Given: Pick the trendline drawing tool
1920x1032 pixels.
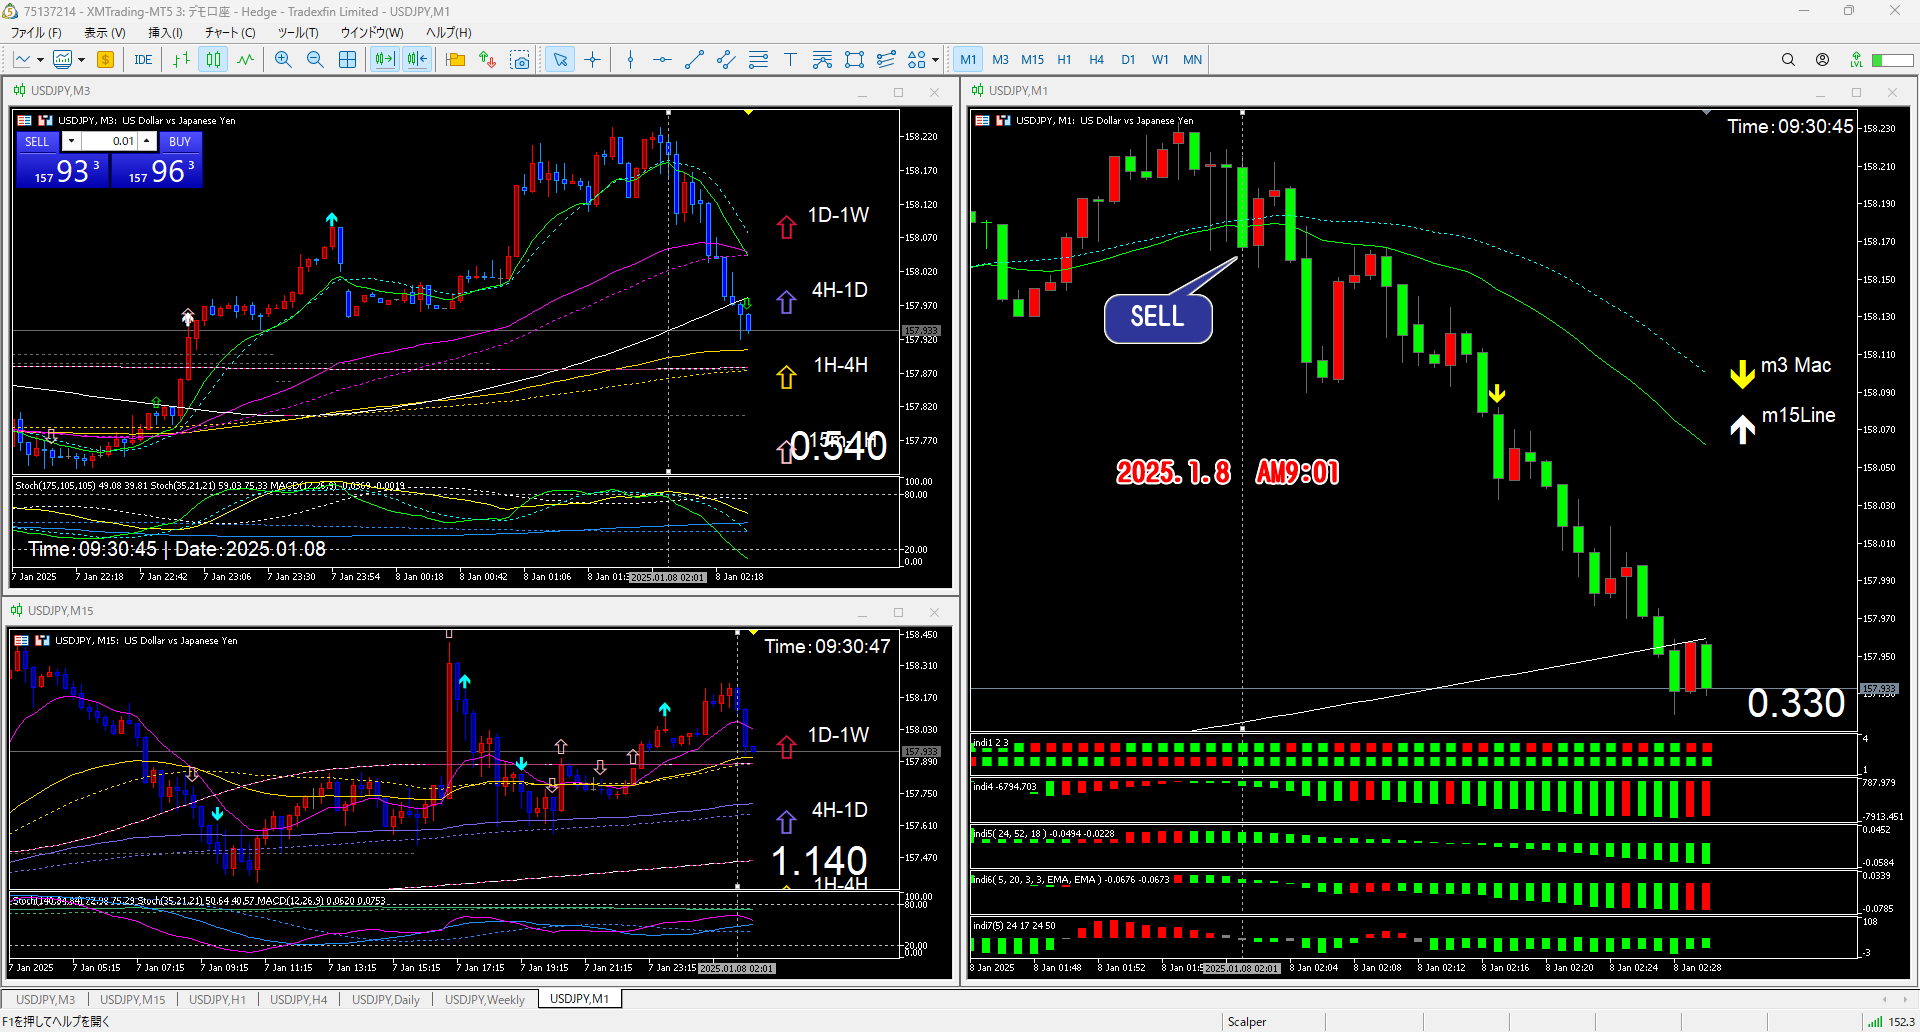Looking at the screenshot, I should coord(694,60).
